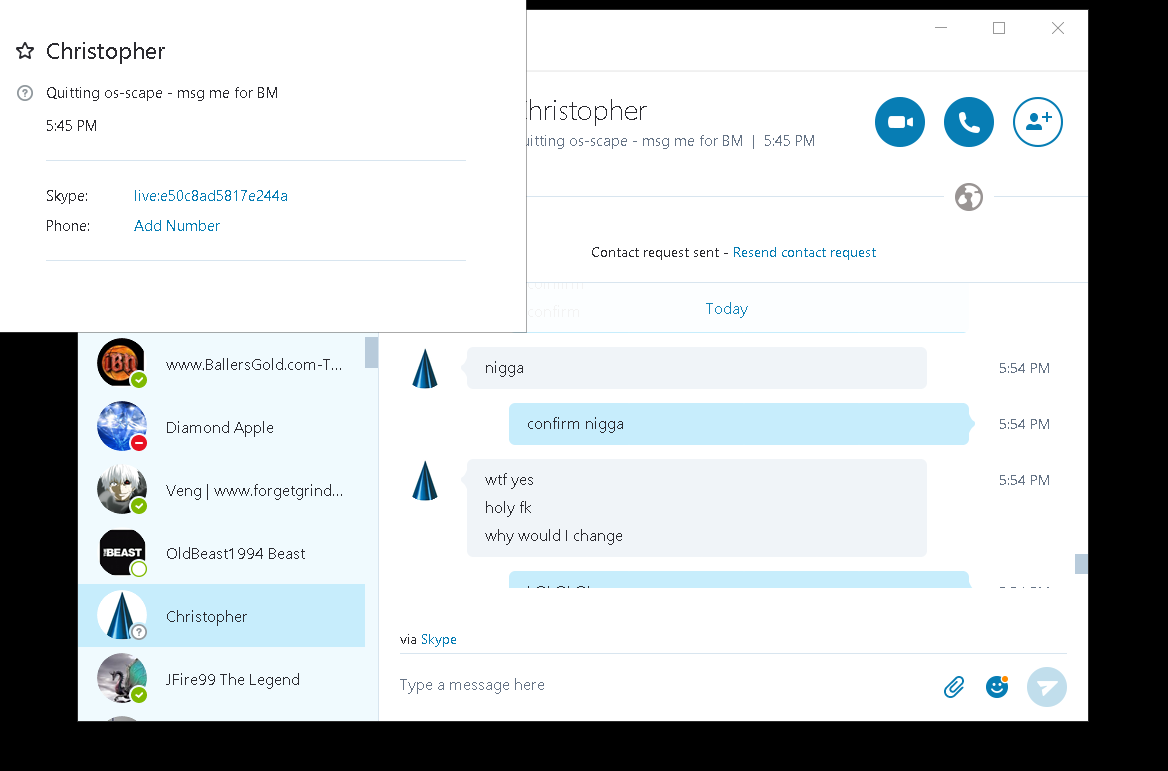This screenshot has width=1168, height=771.
Task: Add people to the conversation
Action: coord(1038,122)
